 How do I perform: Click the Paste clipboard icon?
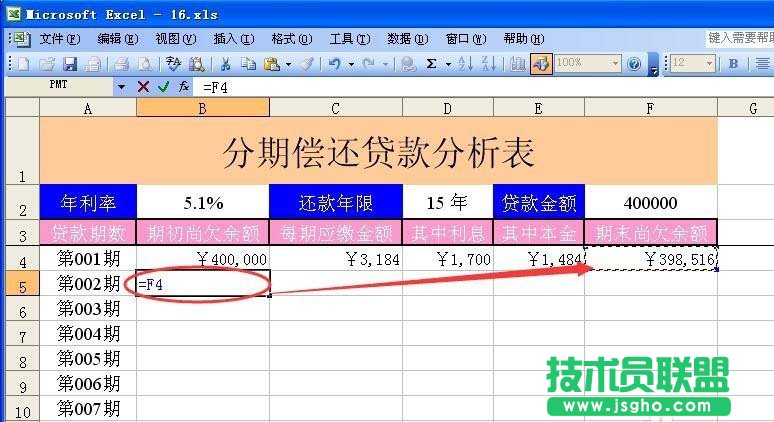(x=272, y=64)
